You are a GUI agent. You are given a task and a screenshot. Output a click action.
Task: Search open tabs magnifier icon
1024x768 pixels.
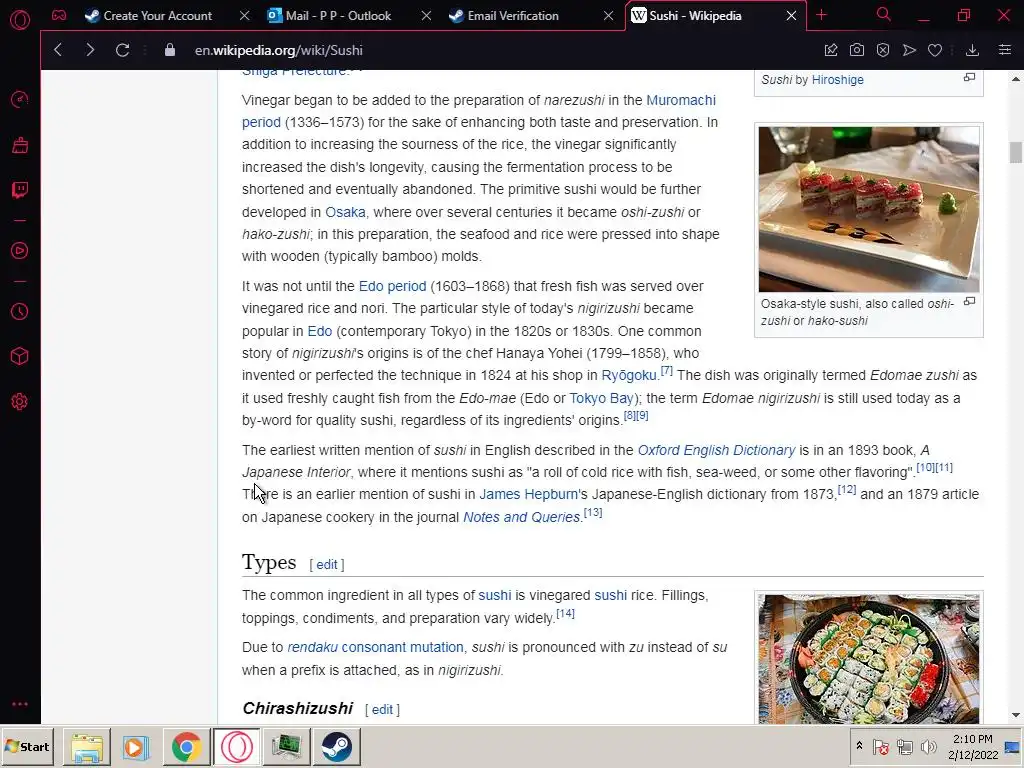(884, 14)
